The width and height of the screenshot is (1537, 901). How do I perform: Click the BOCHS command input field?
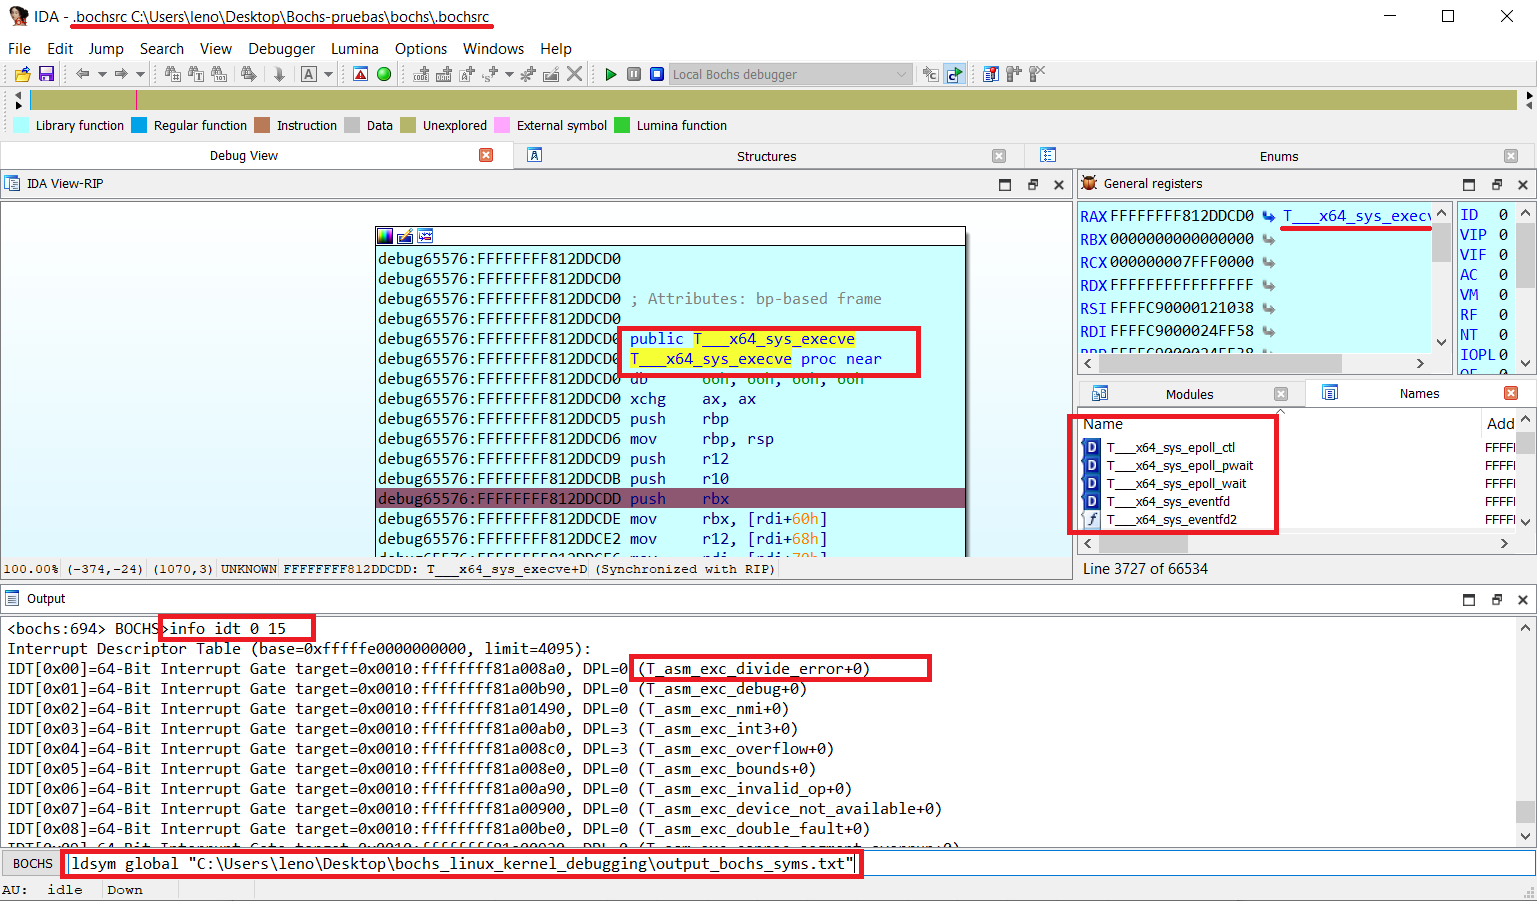pos(460,863)
